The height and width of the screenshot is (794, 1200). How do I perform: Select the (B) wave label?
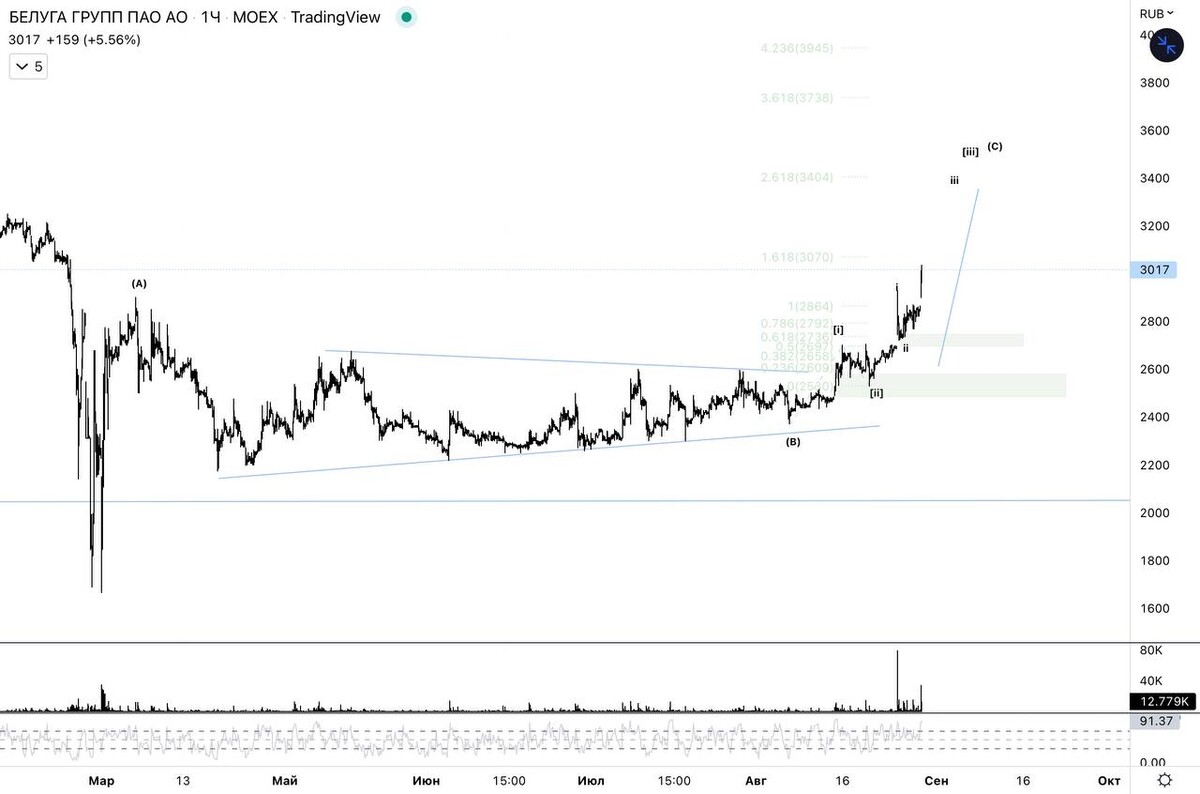pyautogui.click(x=793, y=441)
